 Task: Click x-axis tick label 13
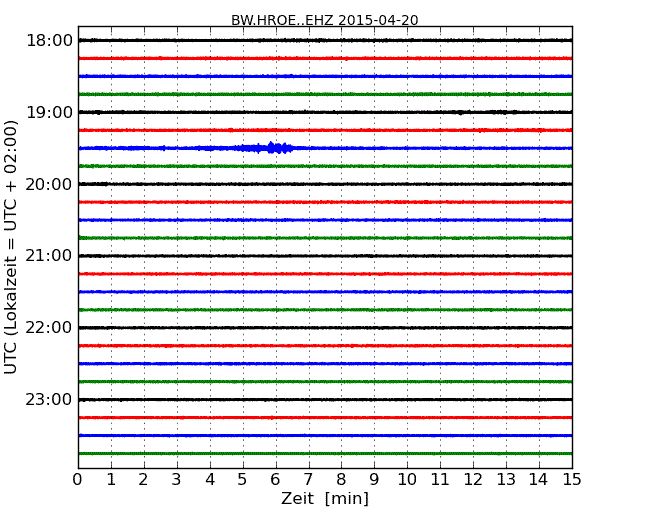click(x=506, y=480)
